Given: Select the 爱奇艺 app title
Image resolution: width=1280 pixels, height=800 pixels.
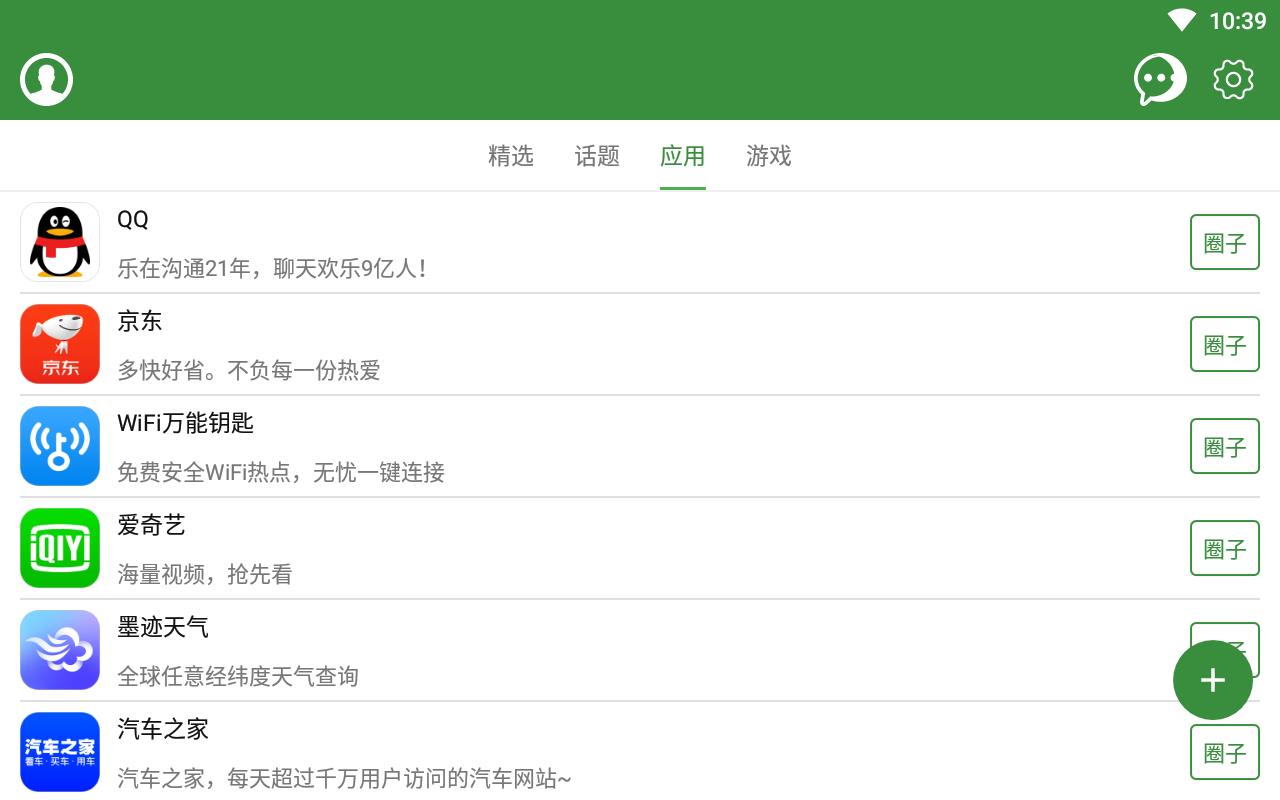Looking at the screenshot, I should tap(151, 525).
